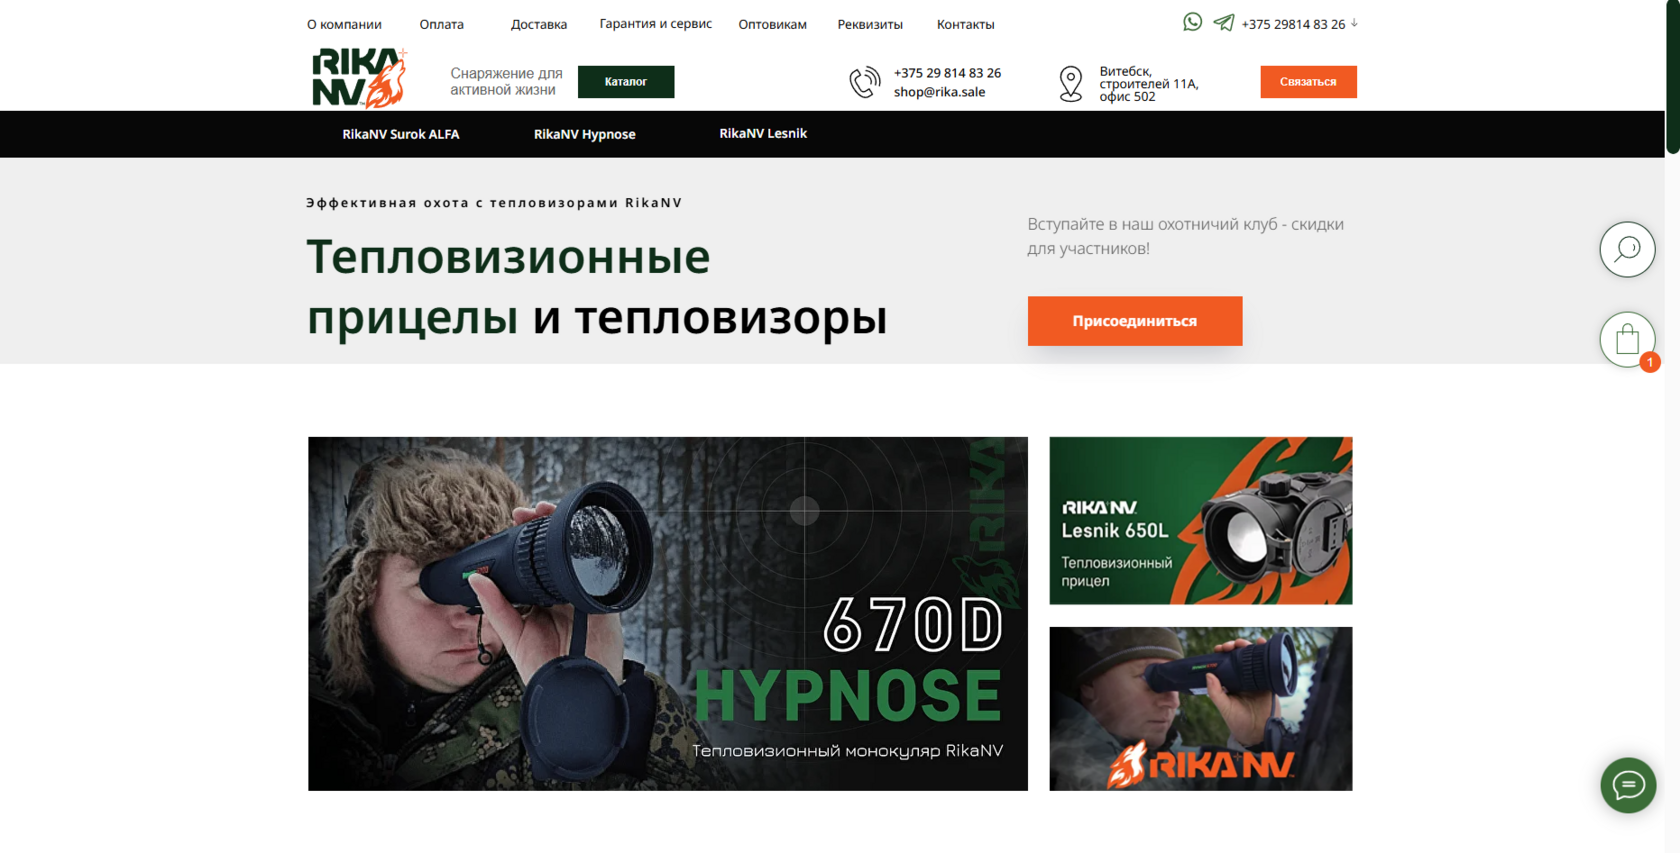Click the cart item count badge
This screenshot has height=853, width=1680.
(x=1650, y=363)
